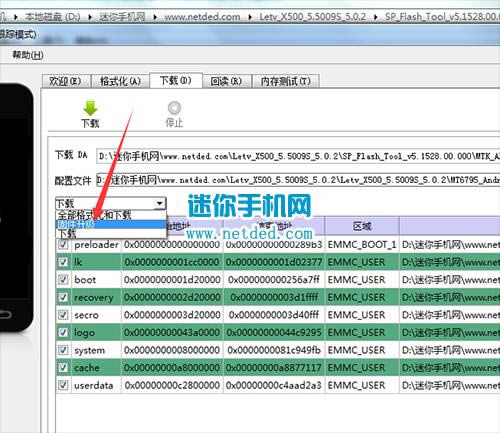The height and width of the screenshot is (433, 500).
Task: Go to 迷你手机网 folder in breadcrumb
Action: 122,17
